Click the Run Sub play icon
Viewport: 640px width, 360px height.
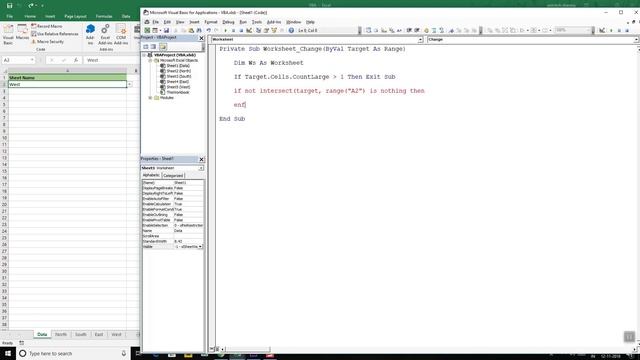(x=225, y=31)
